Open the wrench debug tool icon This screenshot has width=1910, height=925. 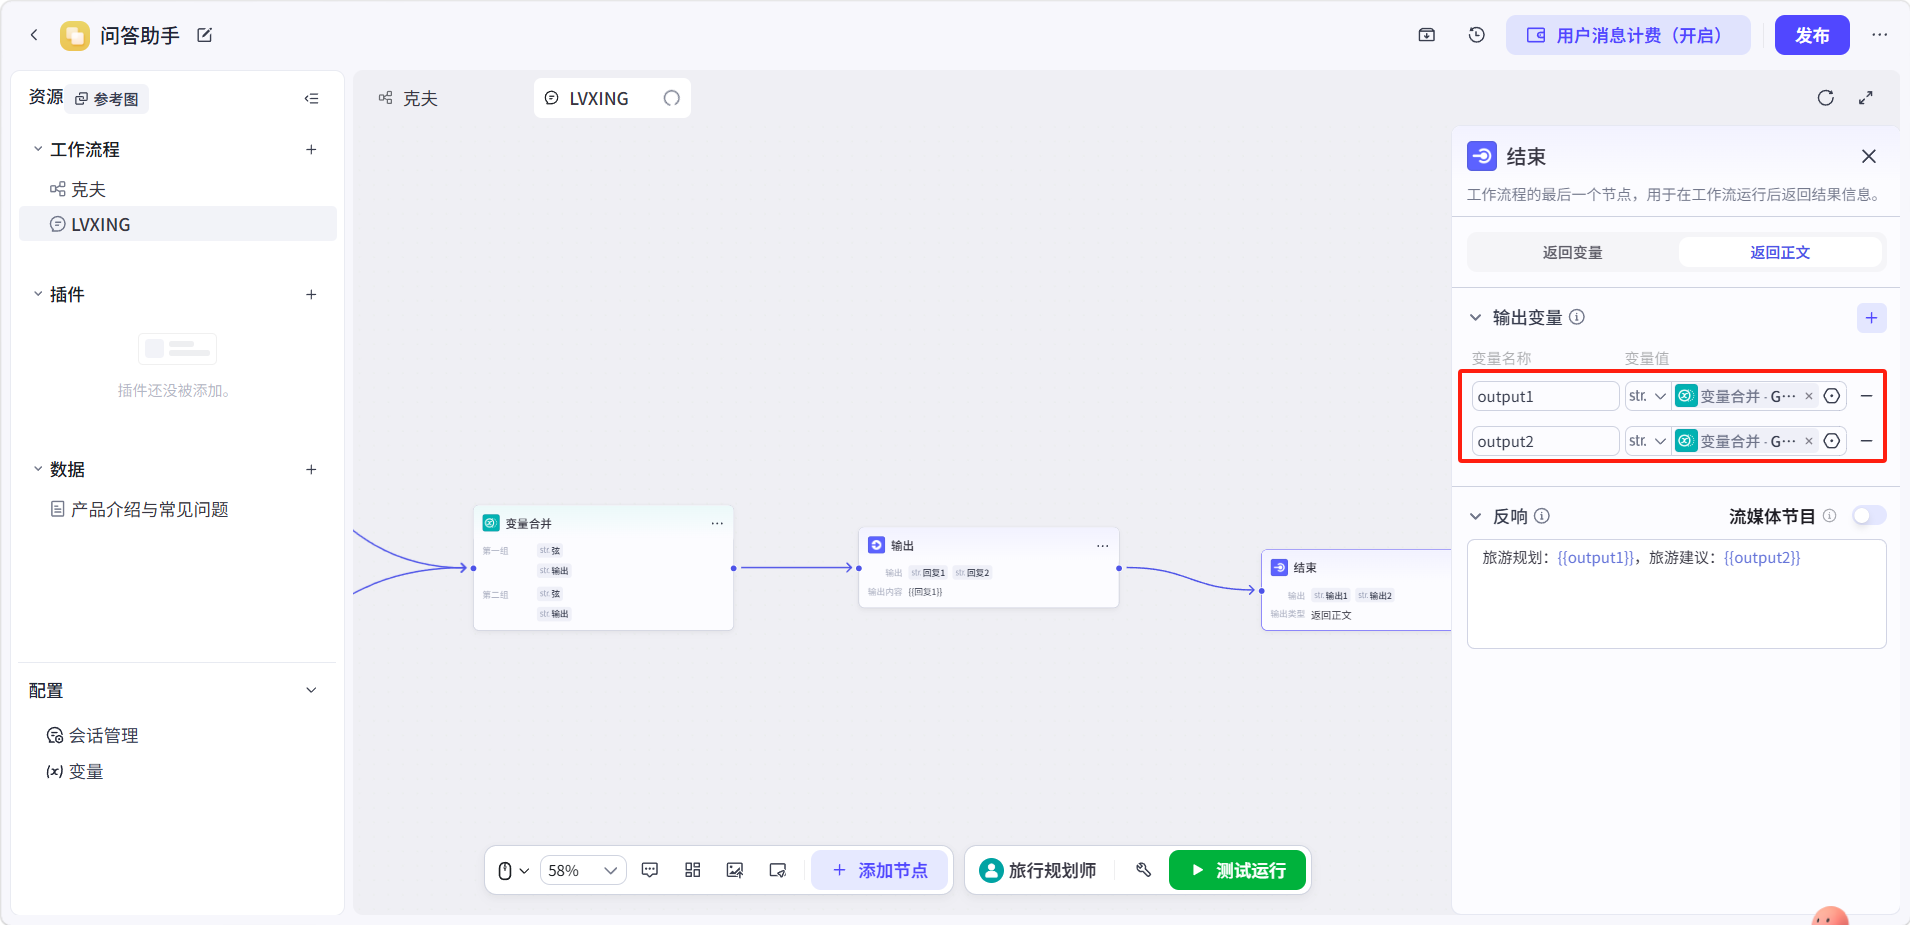click(x=1143, y=870)
